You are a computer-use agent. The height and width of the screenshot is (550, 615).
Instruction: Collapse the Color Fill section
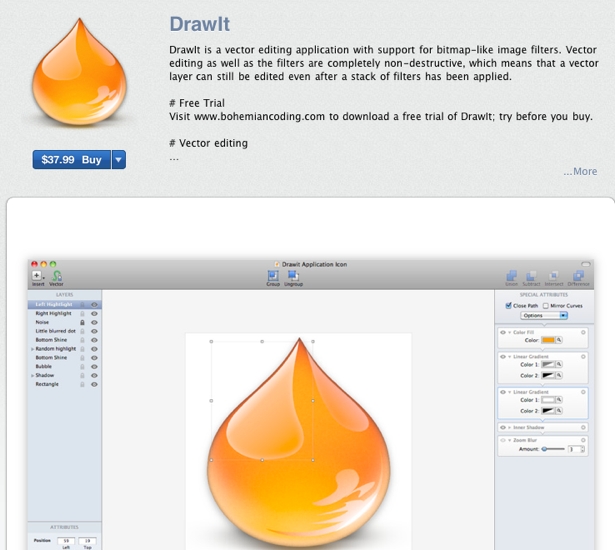point(510,332)
